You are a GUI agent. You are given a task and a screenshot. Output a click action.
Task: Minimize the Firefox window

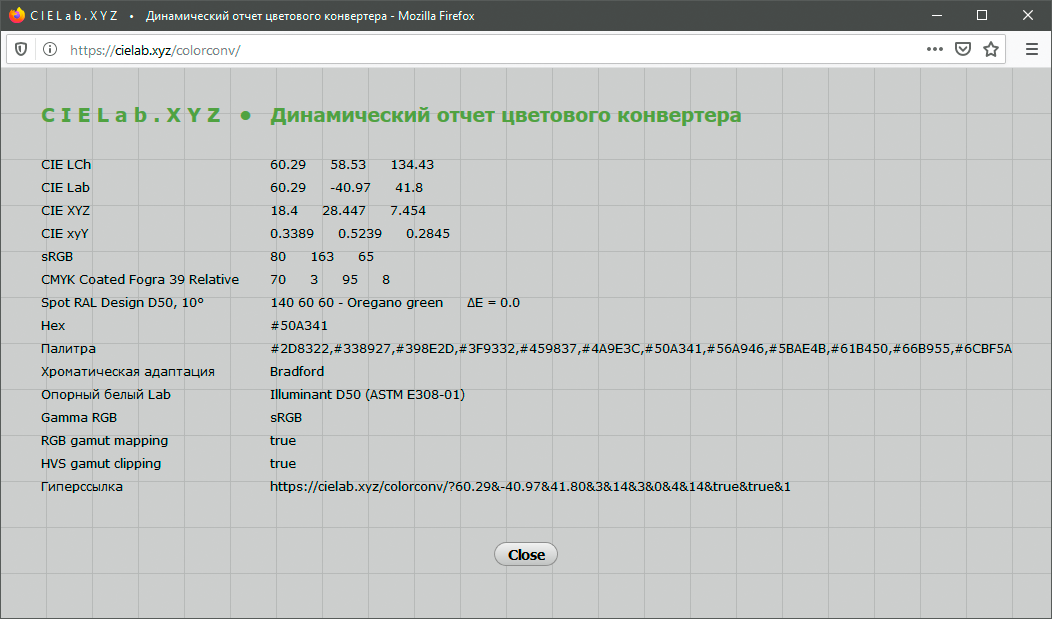936,16
